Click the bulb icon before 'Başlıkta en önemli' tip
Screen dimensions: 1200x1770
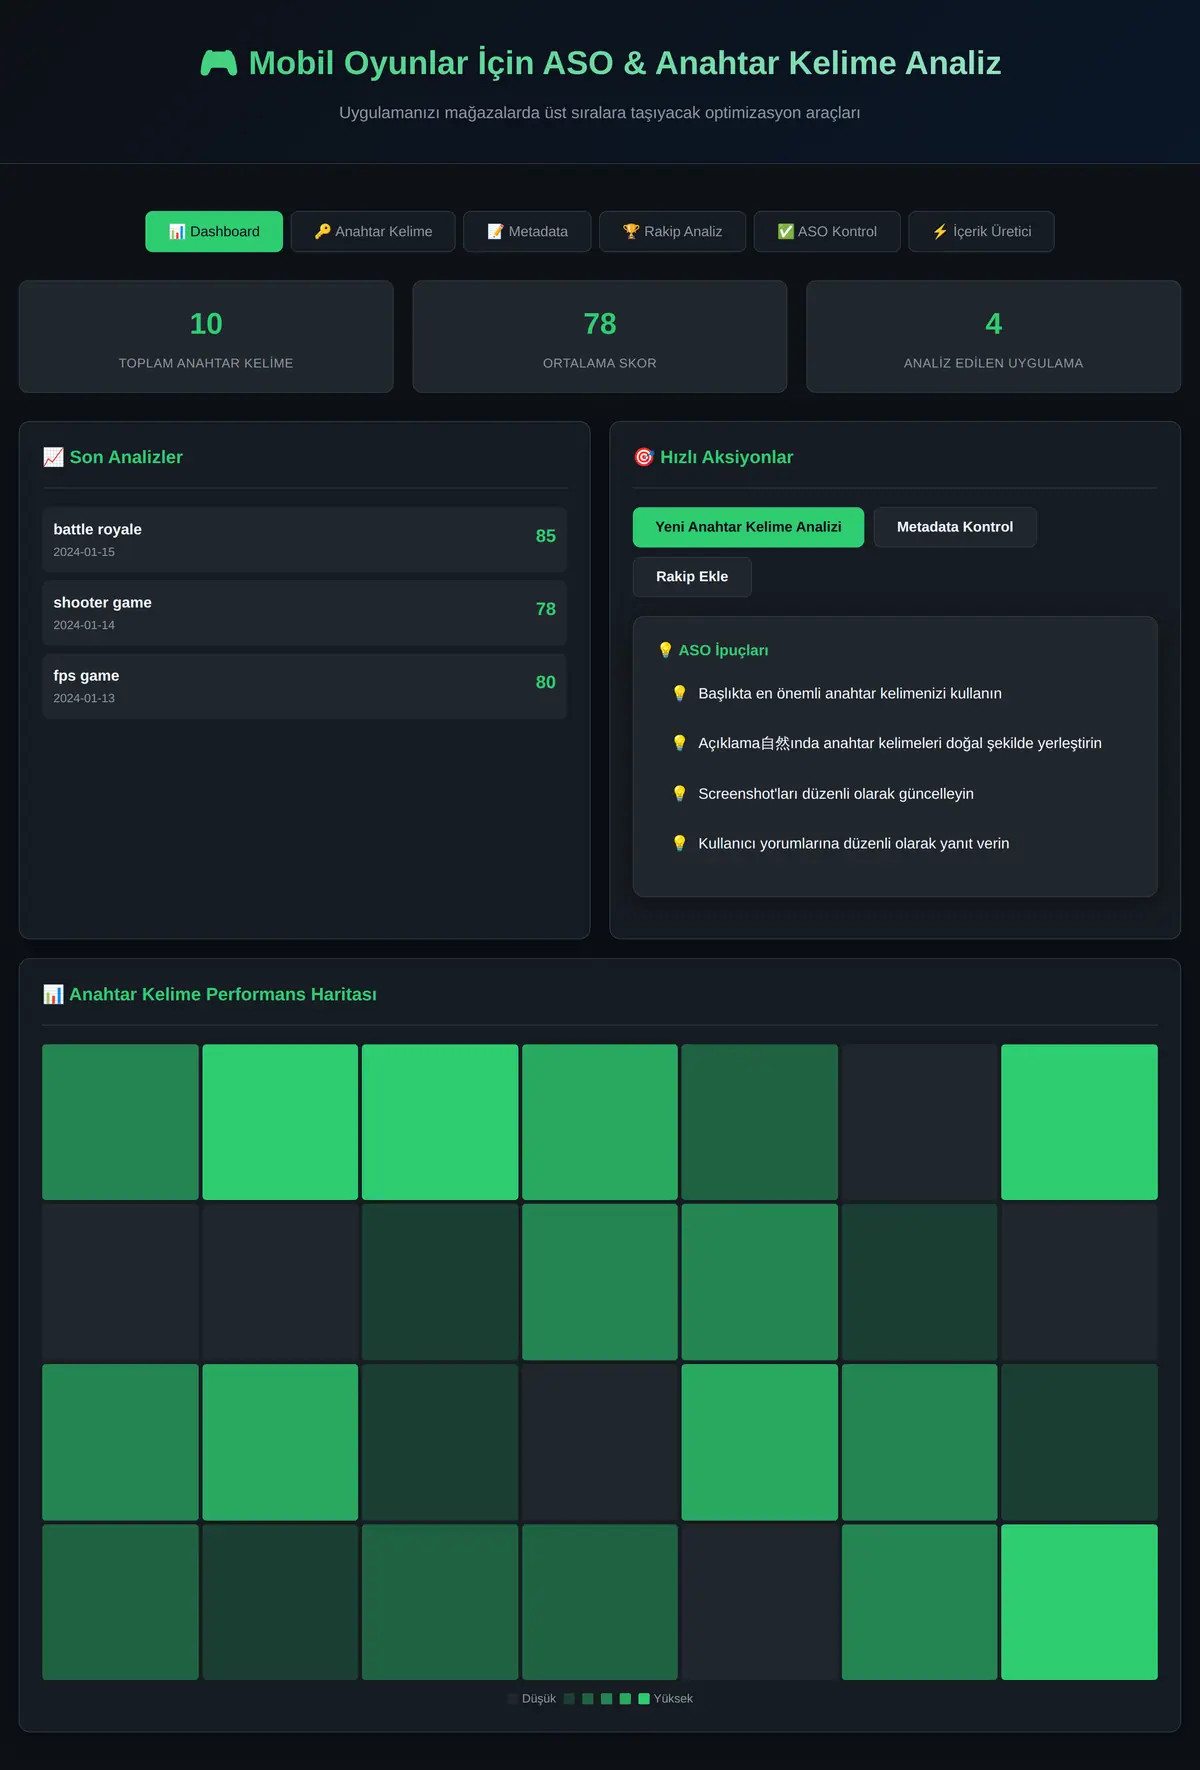pyautogui.click(x=680, y=693)
